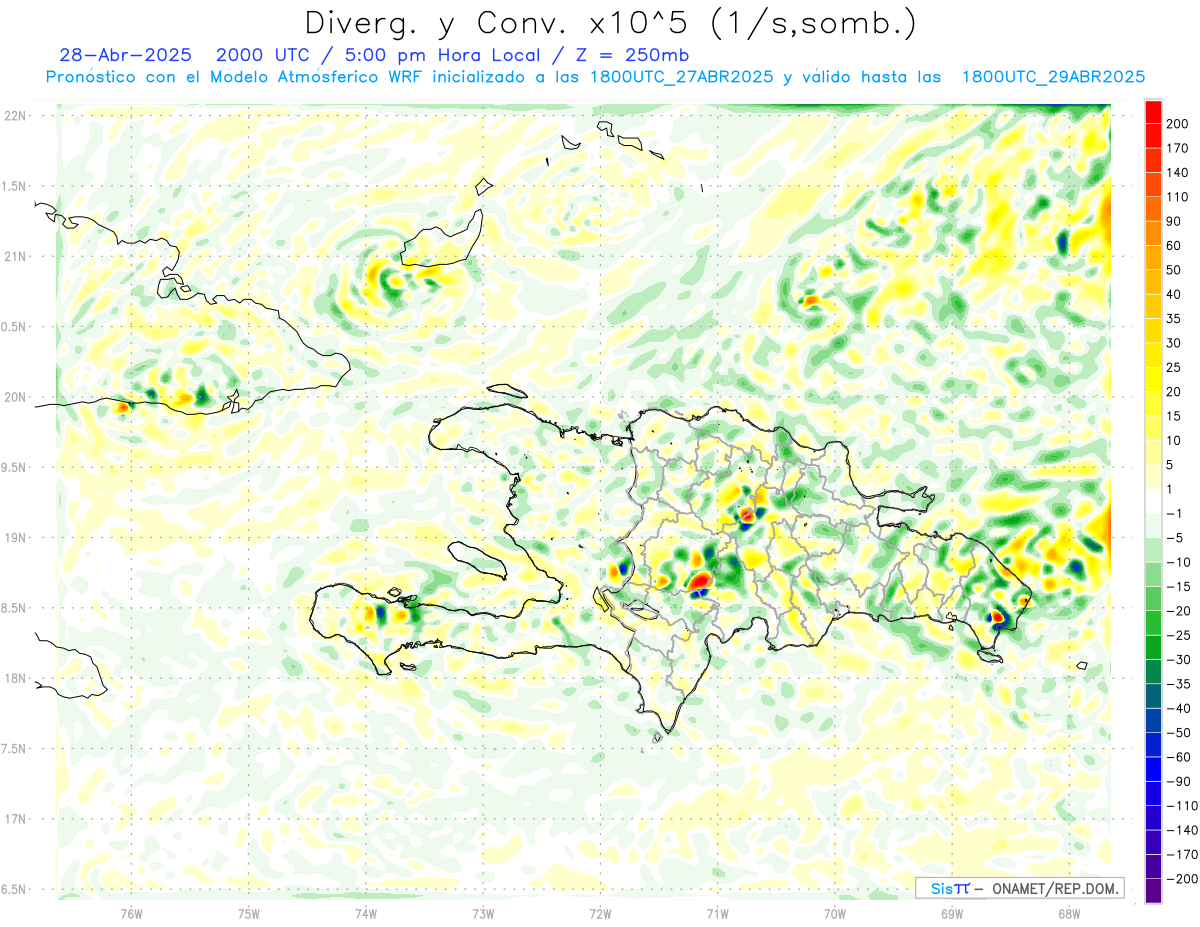Screen dimensions: 1200x927
Task: Click the "71W" longitude label
Action: (717, 914)
